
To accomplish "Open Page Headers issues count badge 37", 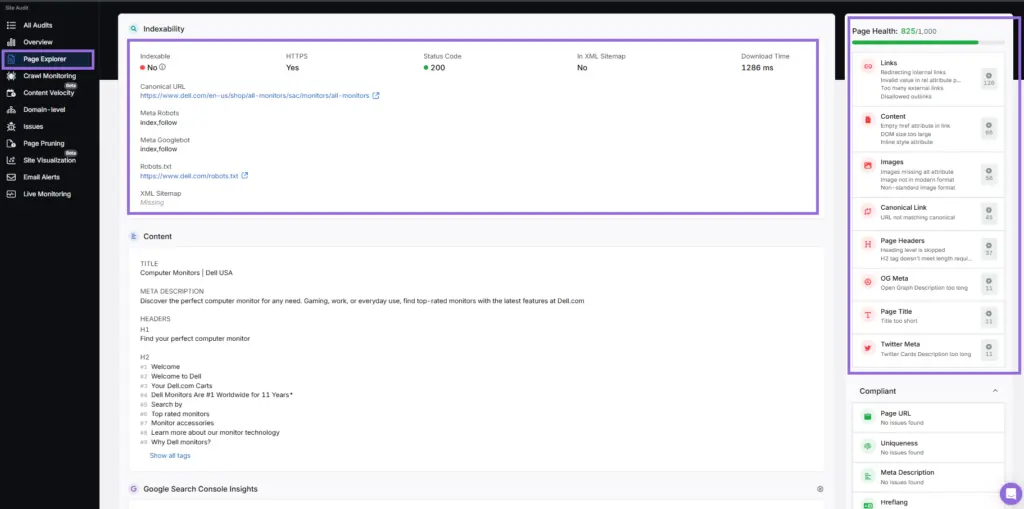I will coord(989,249).
